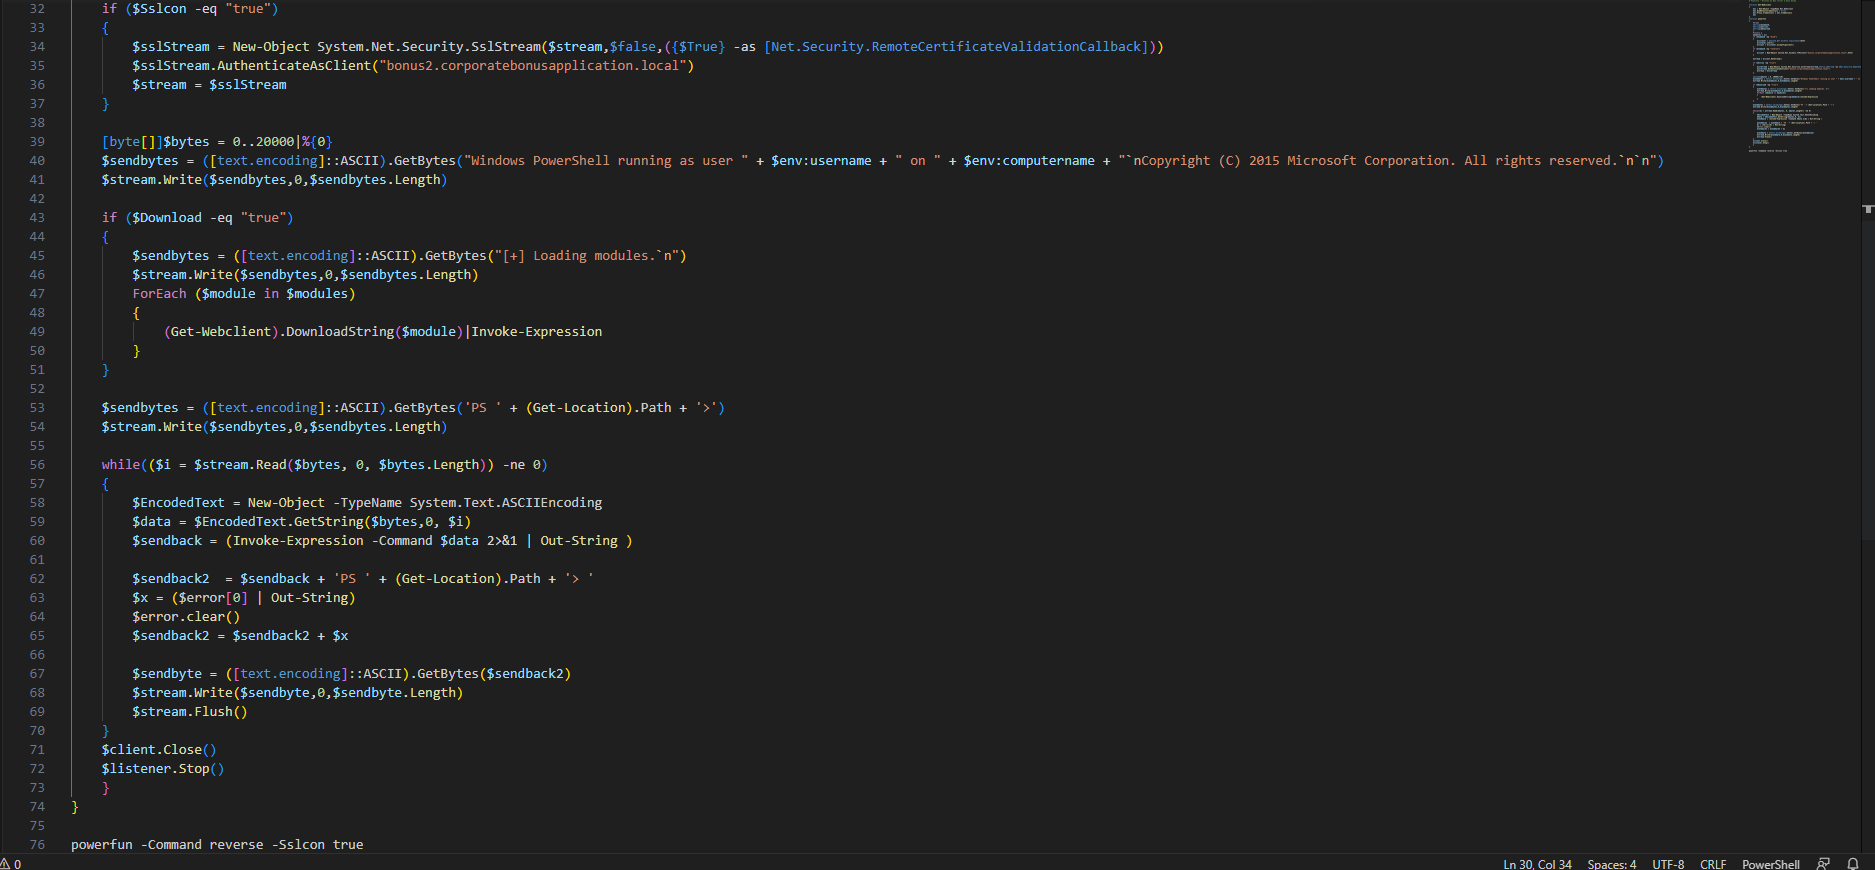Open the feedback icon in status bar
Image resolution: width=1875 pixels, height=870 pixels.
1823,864
